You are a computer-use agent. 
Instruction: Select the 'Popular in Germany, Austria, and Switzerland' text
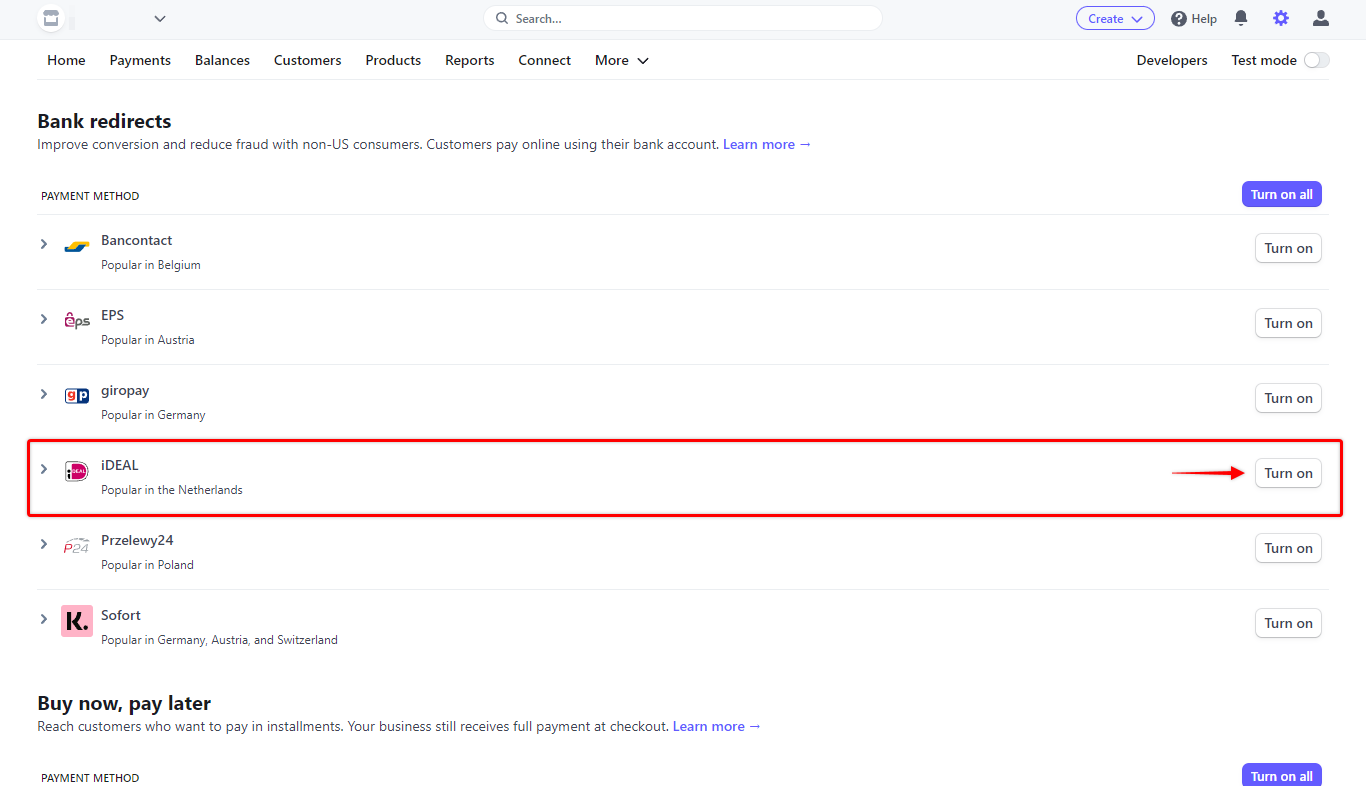(x=219, y=640)
